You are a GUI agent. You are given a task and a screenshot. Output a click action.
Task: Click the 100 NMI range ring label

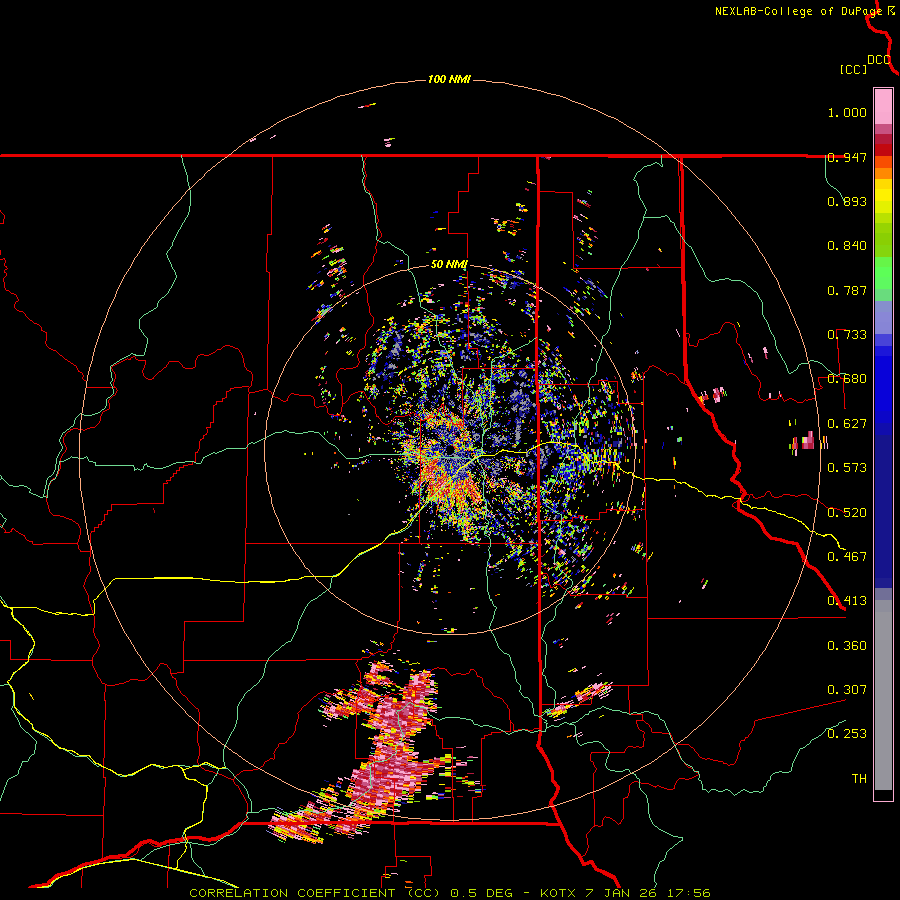(449, 79)
